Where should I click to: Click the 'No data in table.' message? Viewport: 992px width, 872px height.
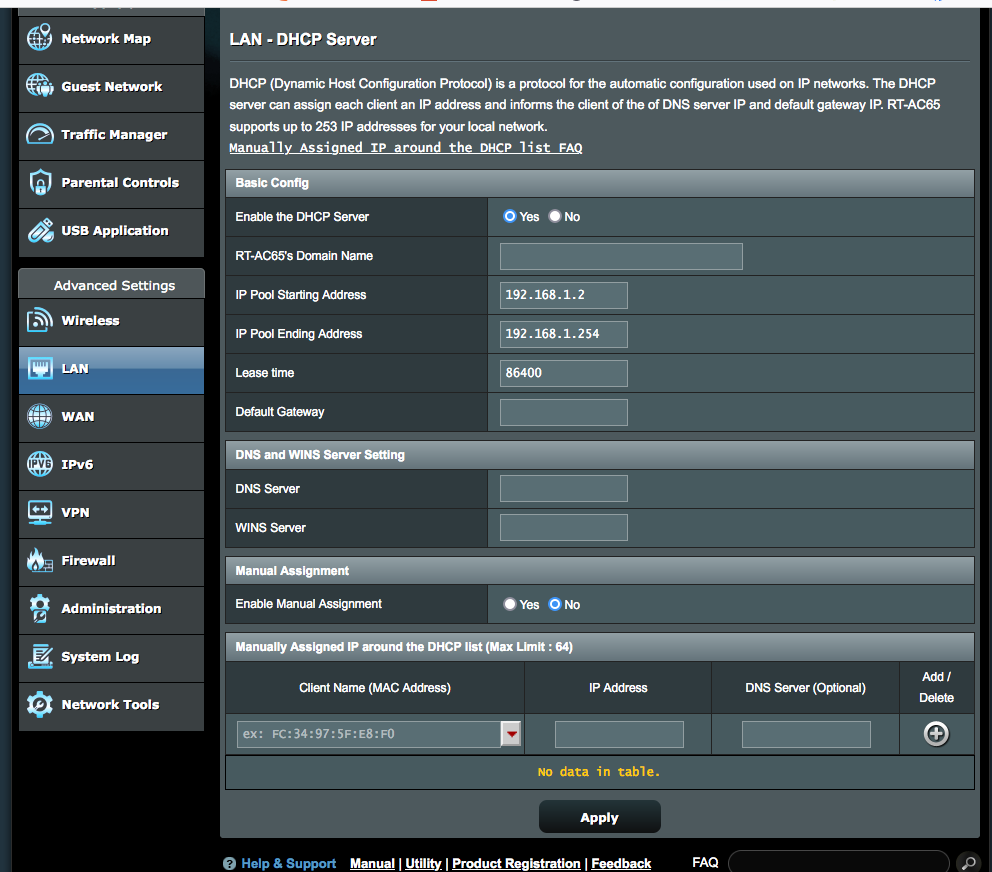(598, 771)
